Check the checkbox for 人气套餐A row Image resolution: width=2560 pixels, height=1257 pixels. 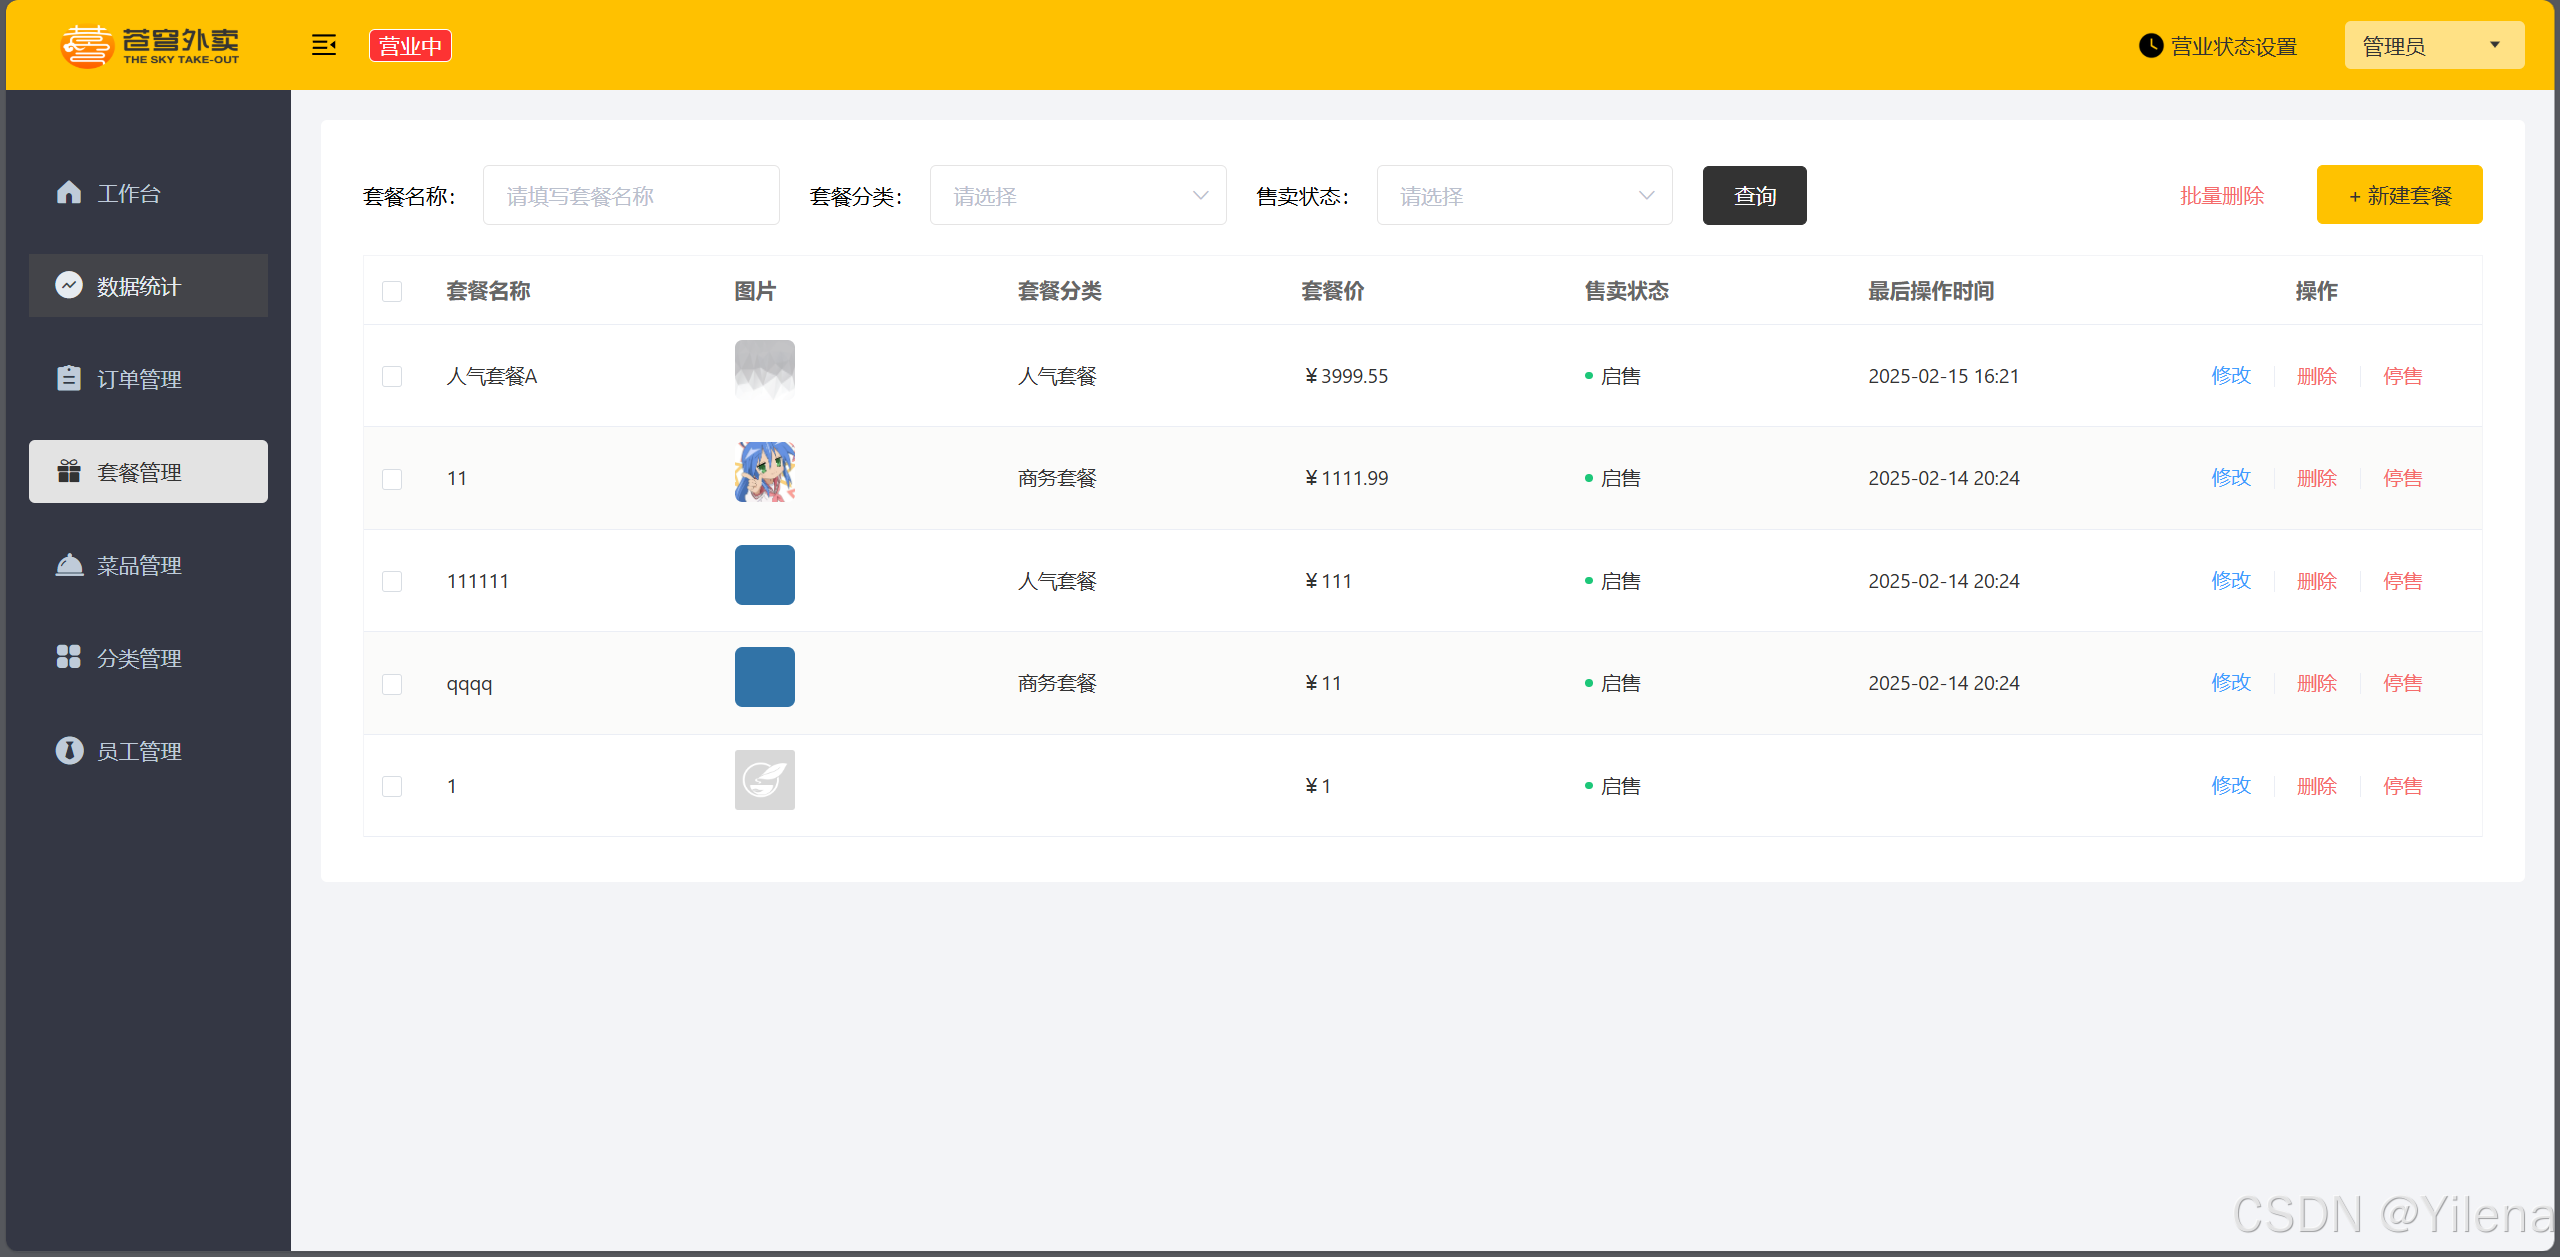392,376
